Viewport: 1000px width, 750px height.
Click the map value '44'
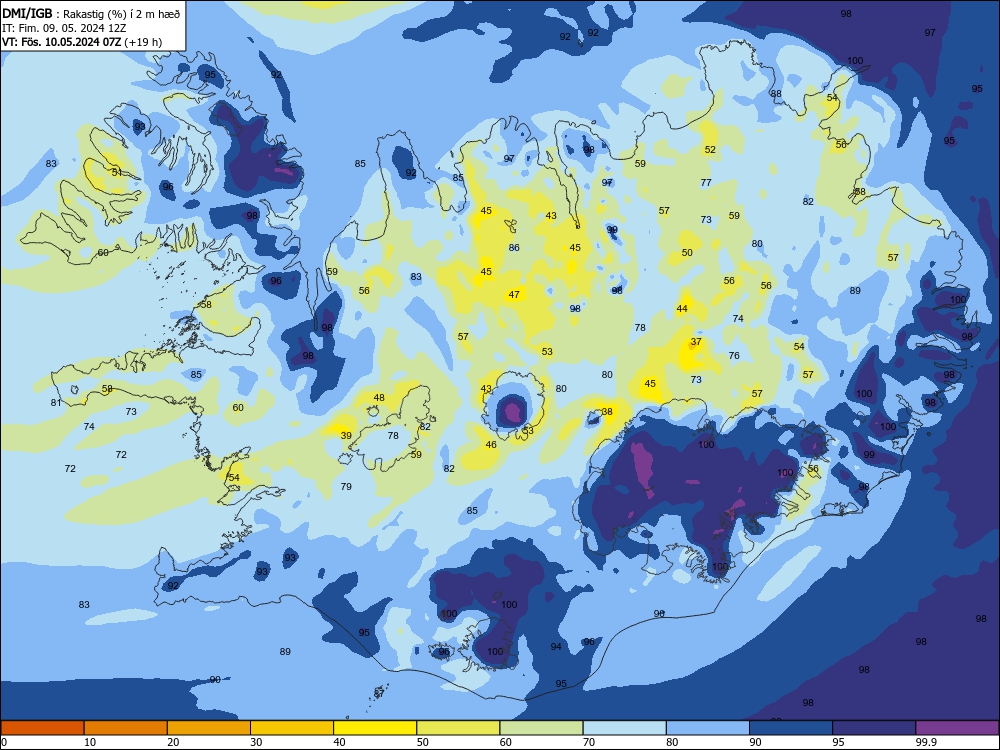682,309
